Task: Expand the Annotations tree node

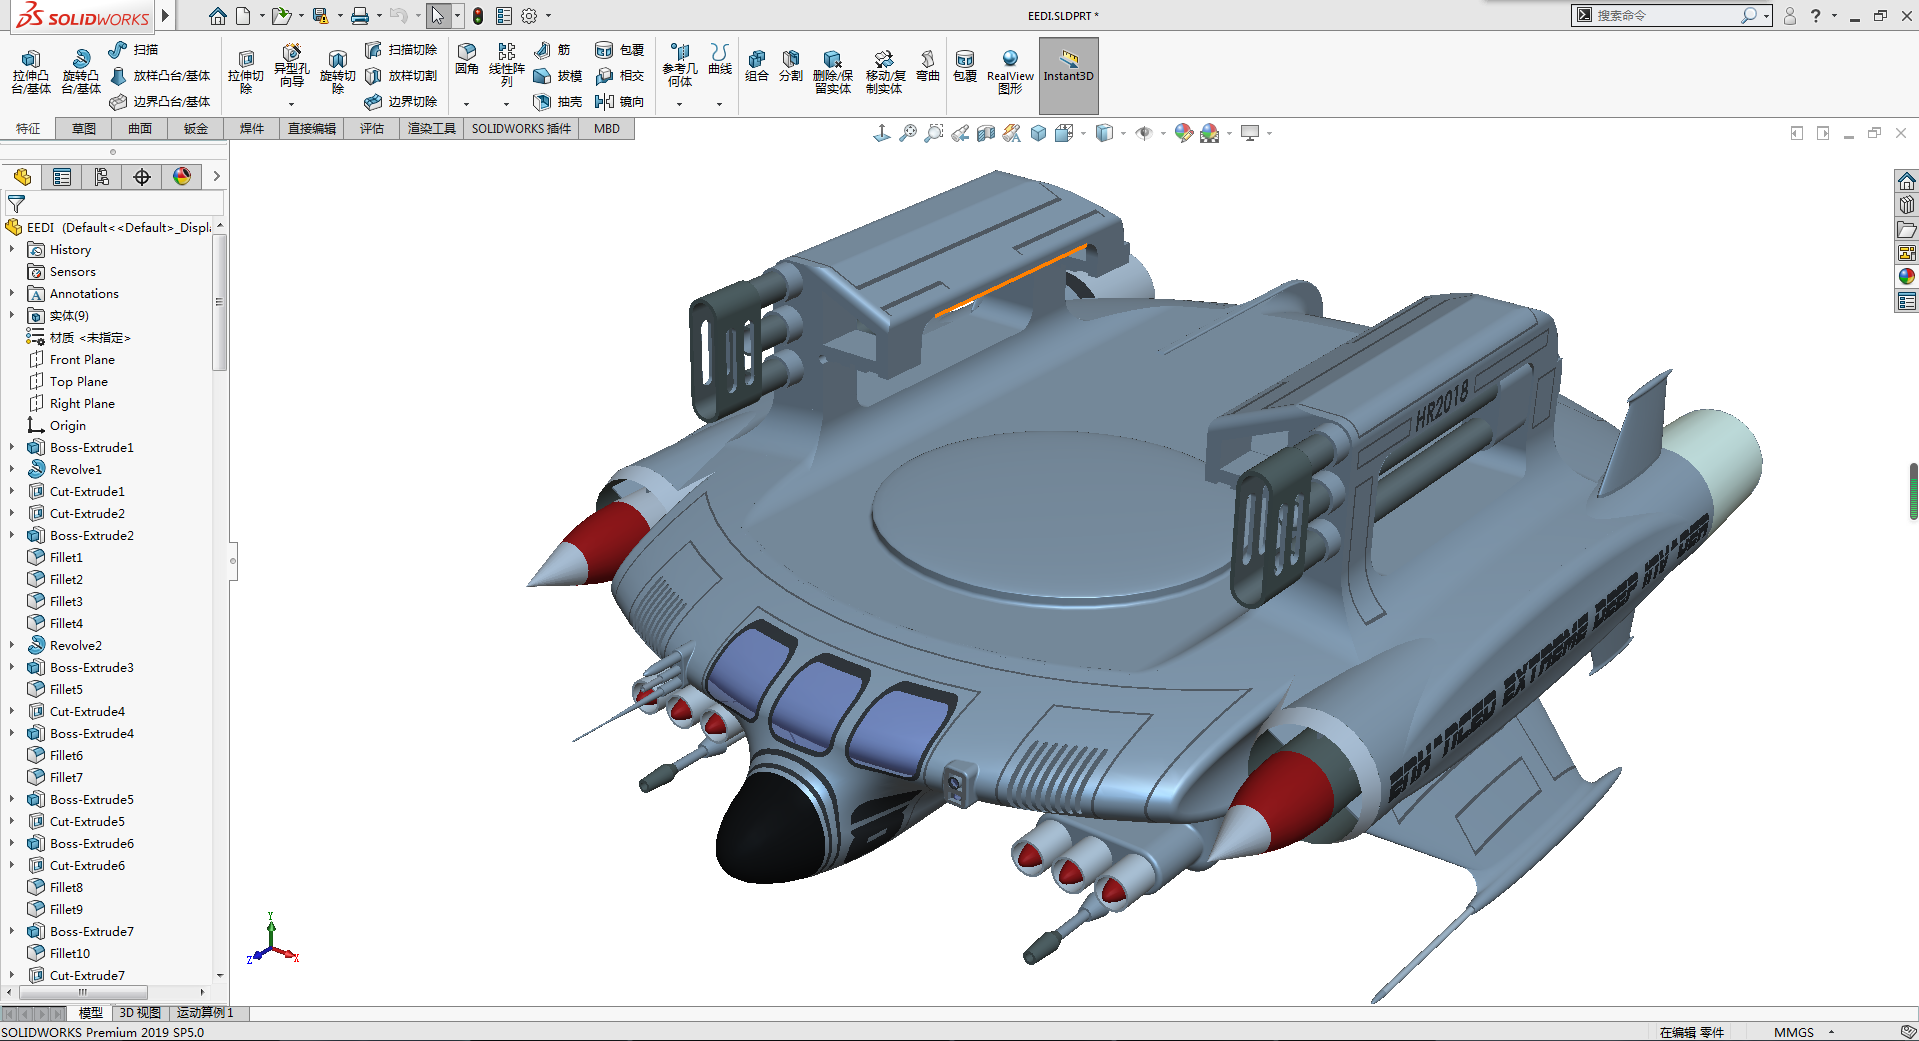Action: click(12, 294)
